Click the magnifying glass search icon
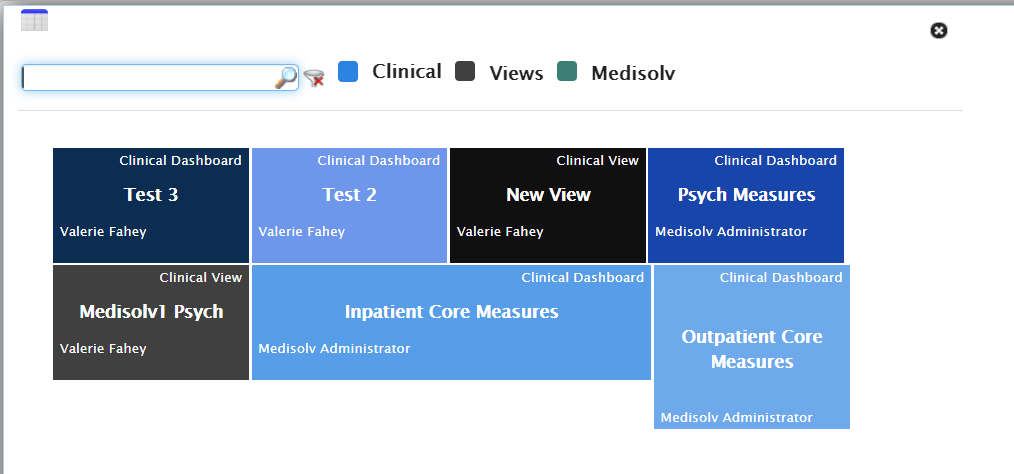Viewport: 1014px width, 474px height. coord(286,78)
